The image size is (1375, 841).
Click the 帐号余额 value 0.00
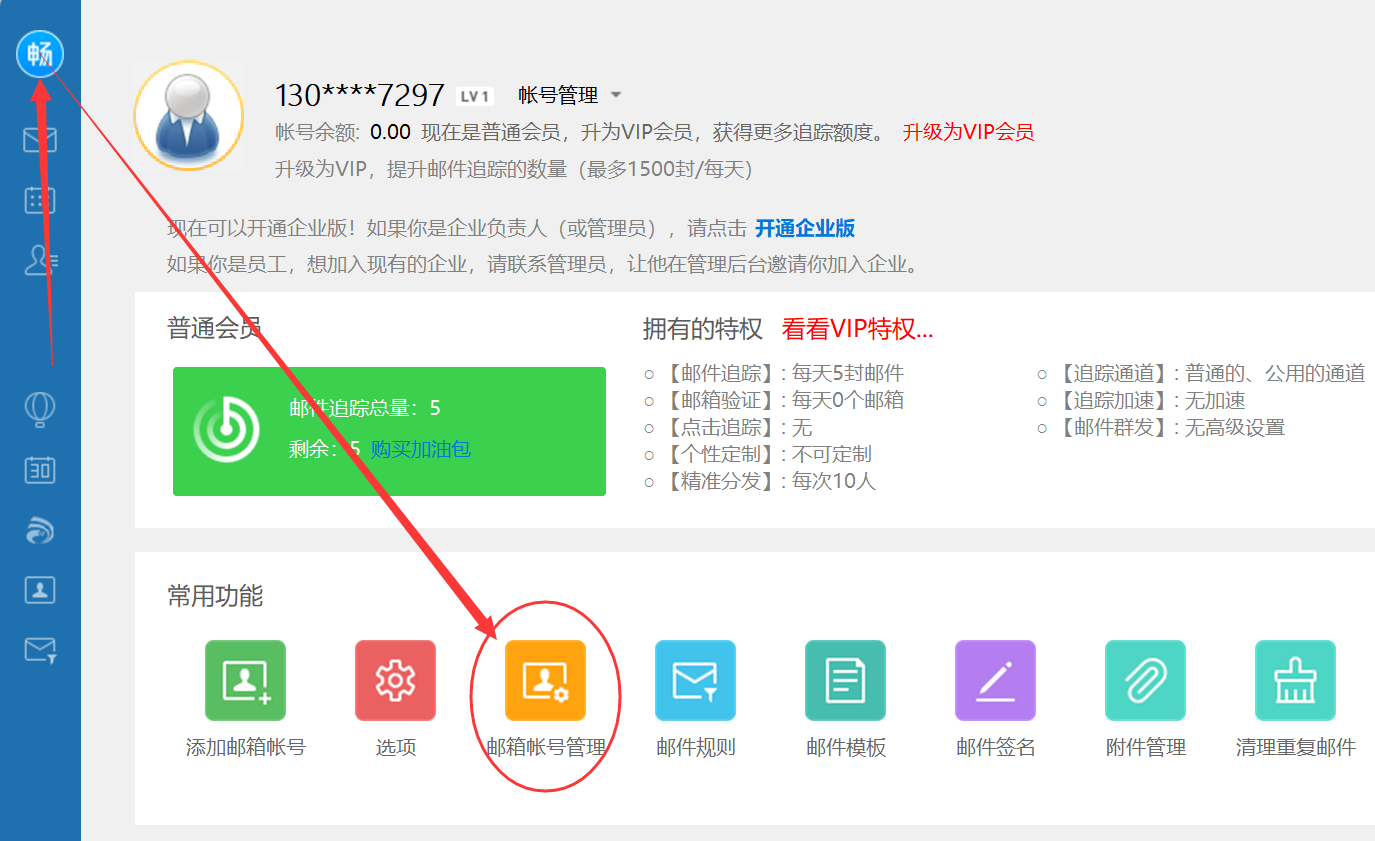tap(390, 132)
